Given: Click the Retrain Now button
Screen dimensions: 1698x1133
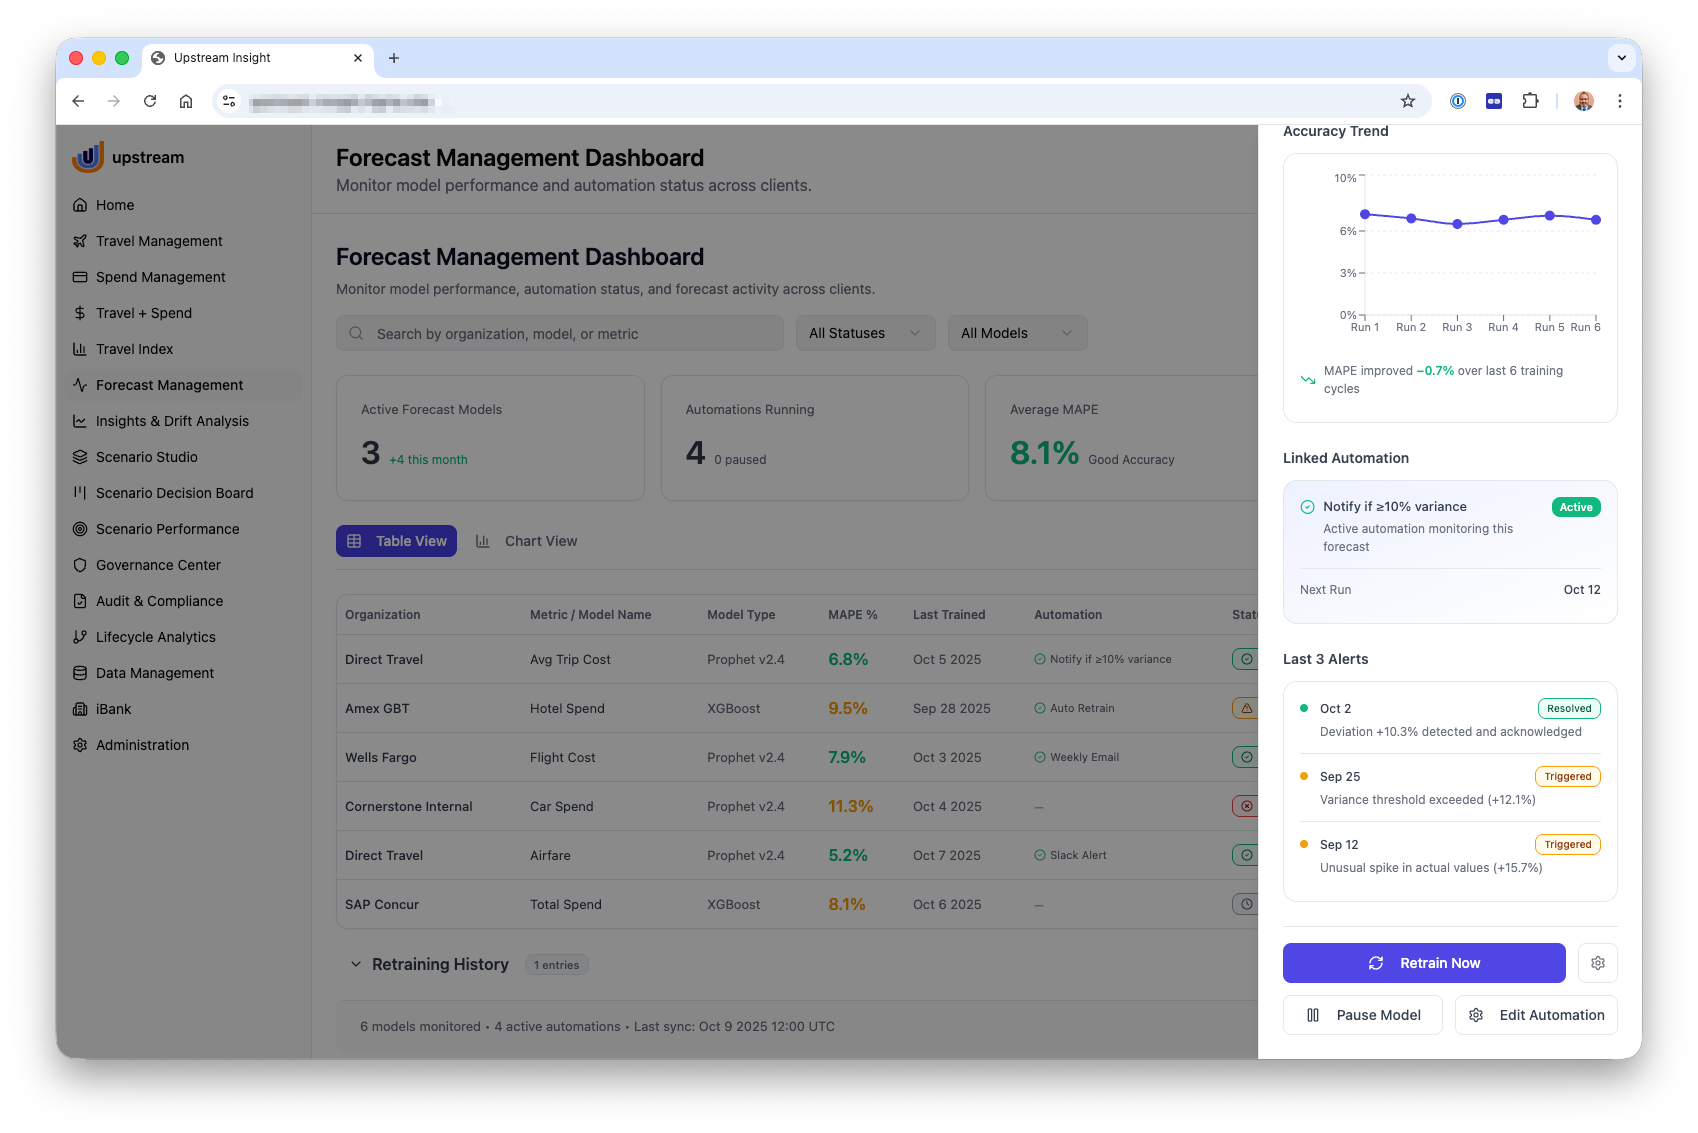Looking at the screenshot, I should [x=1423, y=963].
